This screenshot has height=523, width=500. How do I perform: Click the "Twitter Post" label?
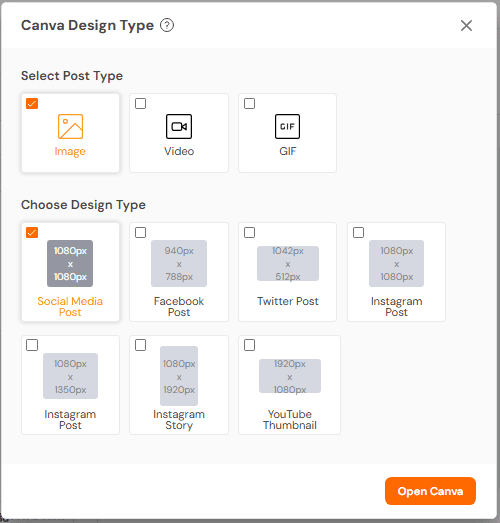pos(288,301)
